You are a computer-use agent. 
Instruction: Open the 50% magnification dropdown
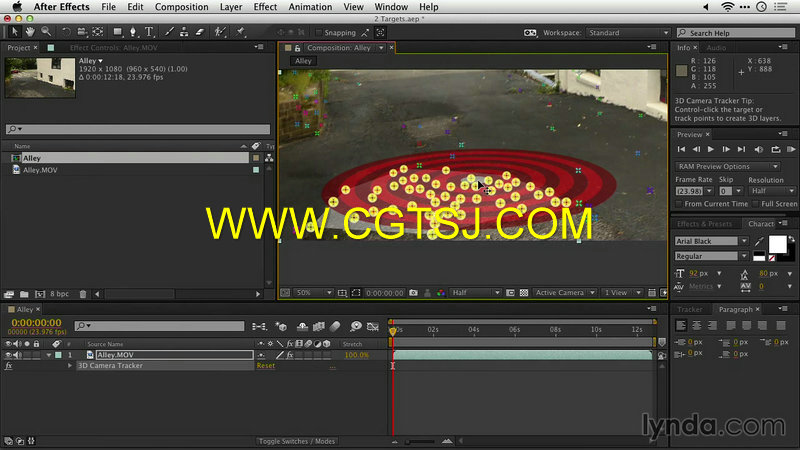tap(314, 293)
